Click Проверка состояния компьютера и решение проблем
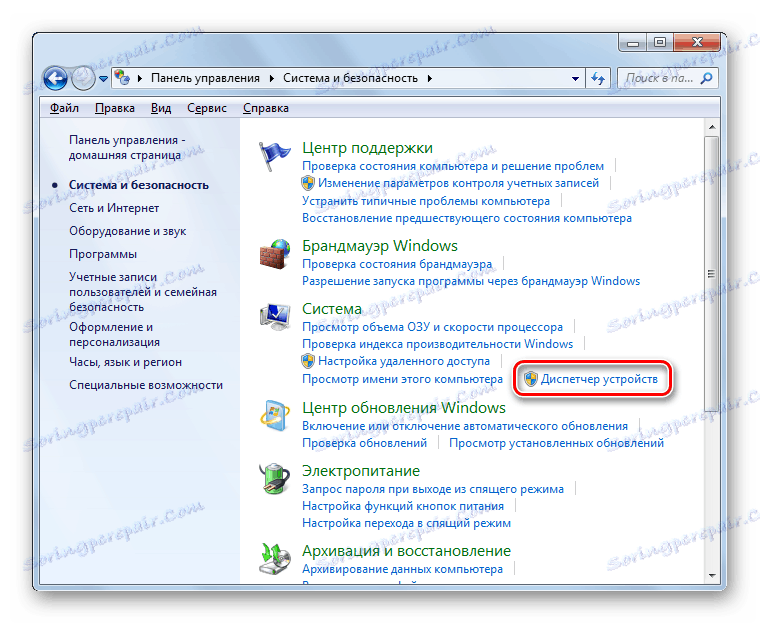The width and height of the screenshot is (760, 624). [x=453, y=166]
